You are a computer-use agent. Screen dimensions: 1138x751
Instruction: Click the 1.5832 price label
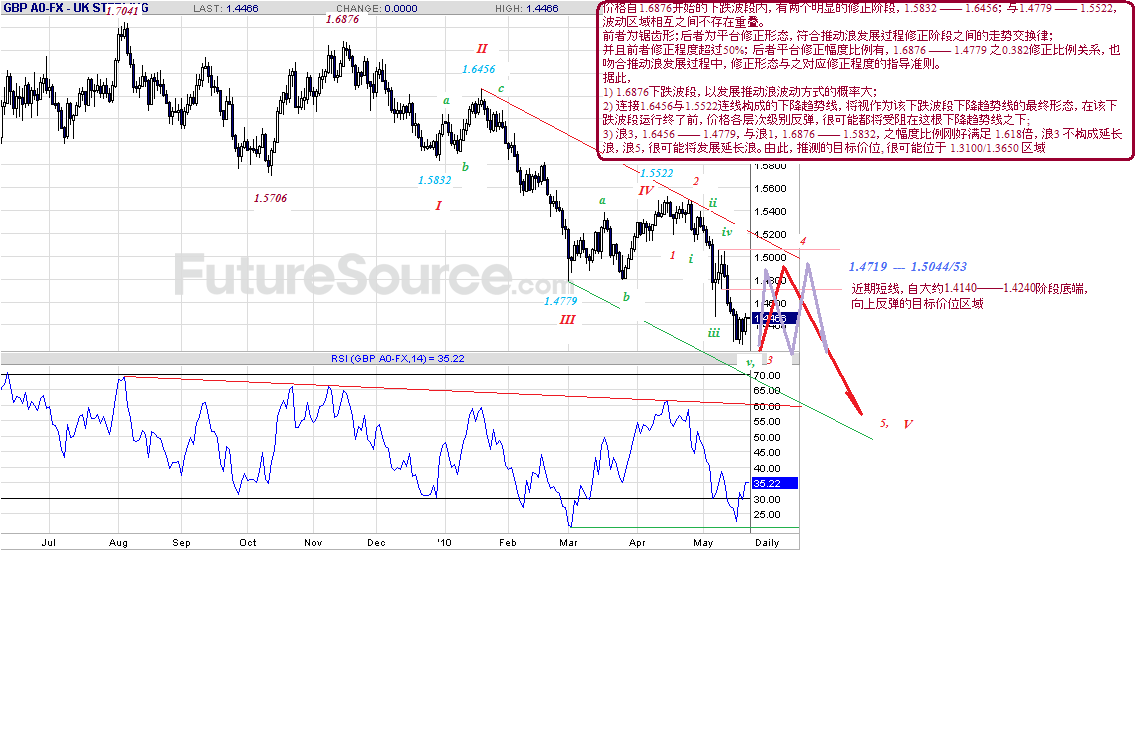(435, 180)
